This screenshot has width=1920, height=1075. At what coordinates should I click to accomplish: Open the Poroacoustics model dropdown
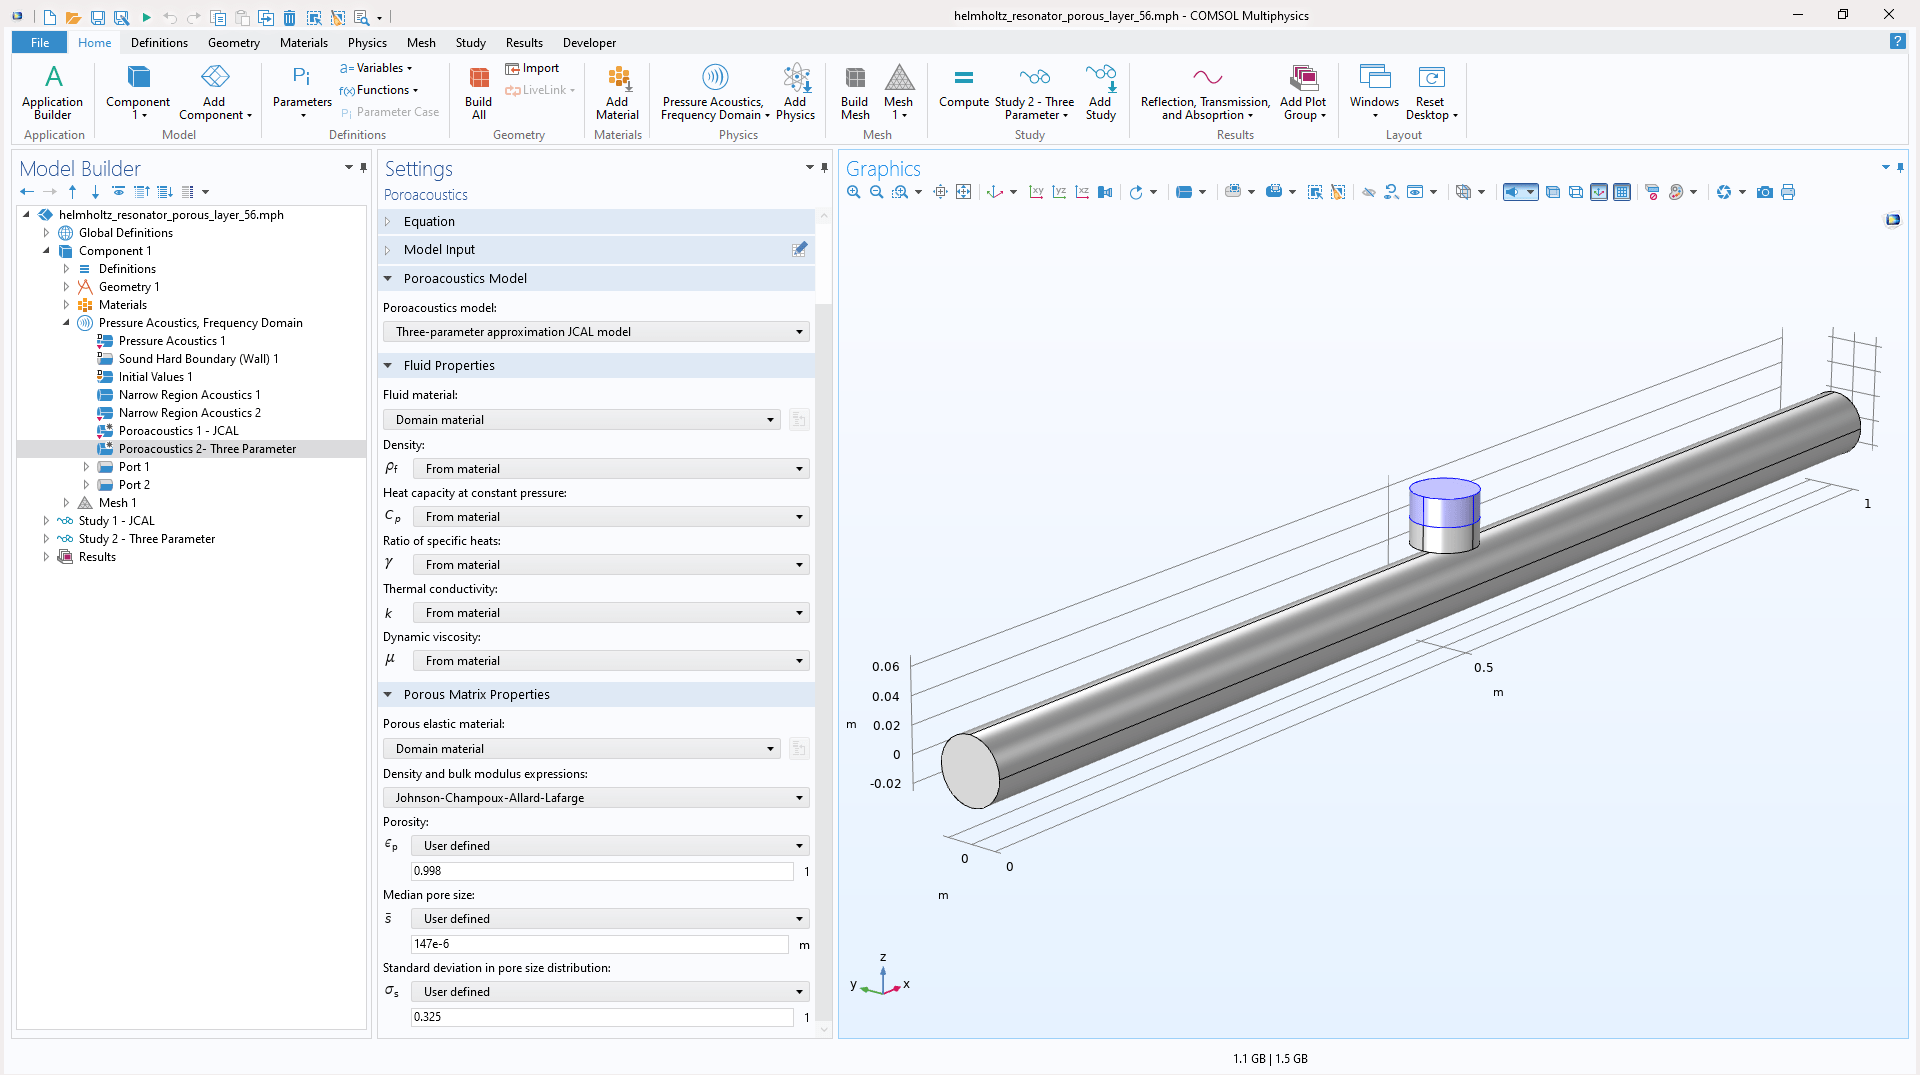pyautogui.click(x=596, y=332)
